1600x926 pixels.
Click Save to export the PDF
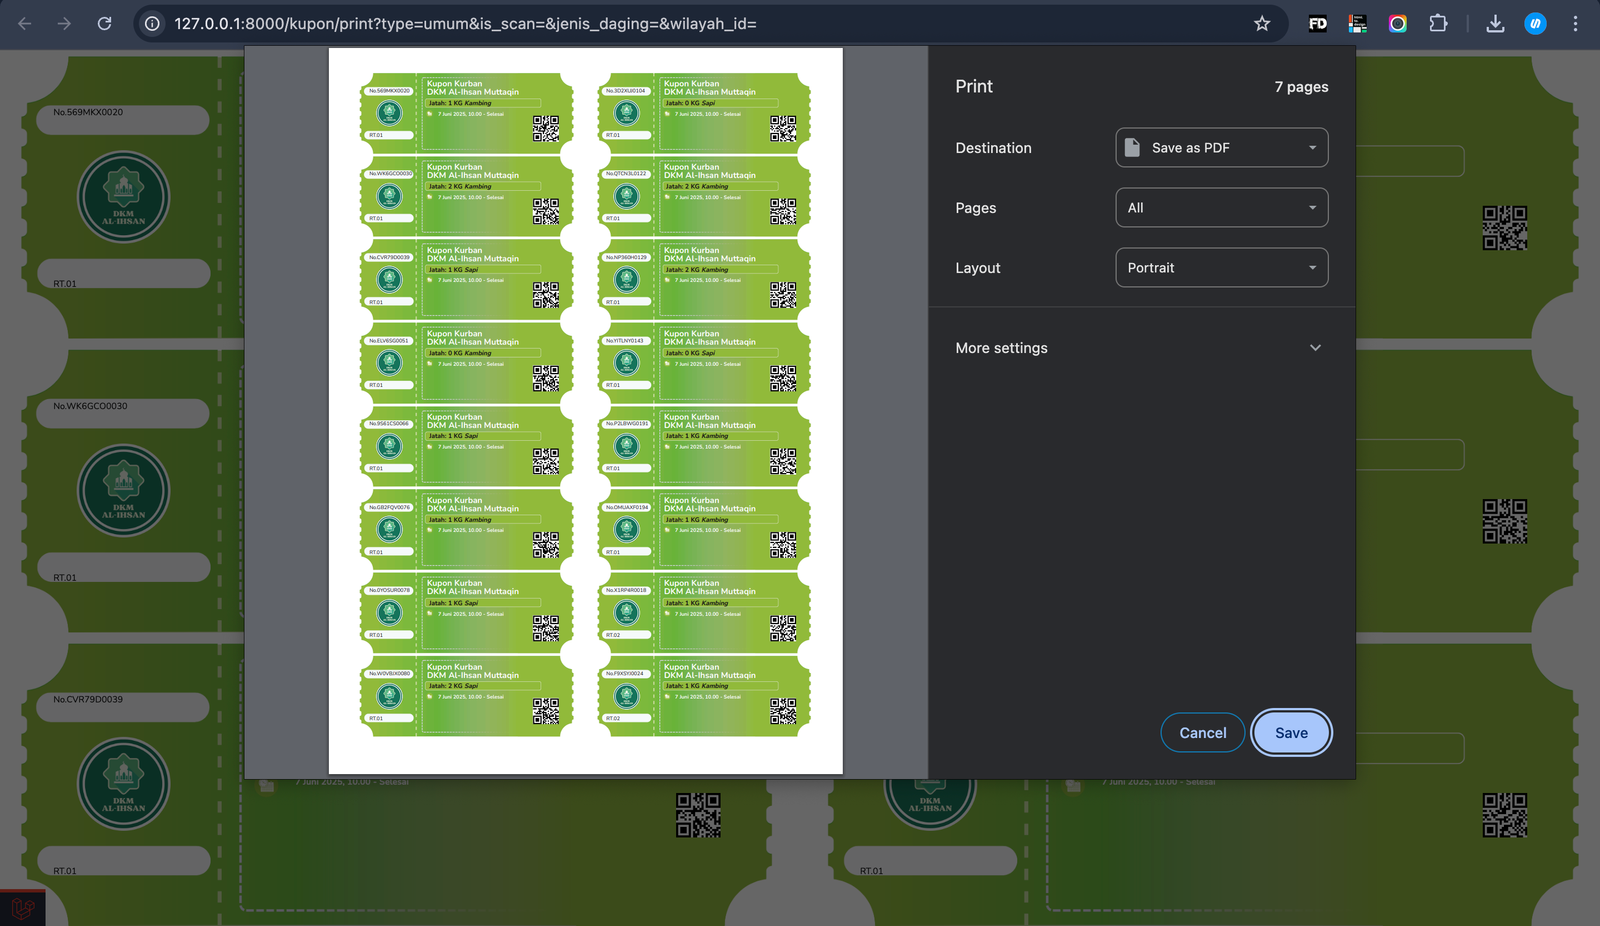click(1291, 733)
